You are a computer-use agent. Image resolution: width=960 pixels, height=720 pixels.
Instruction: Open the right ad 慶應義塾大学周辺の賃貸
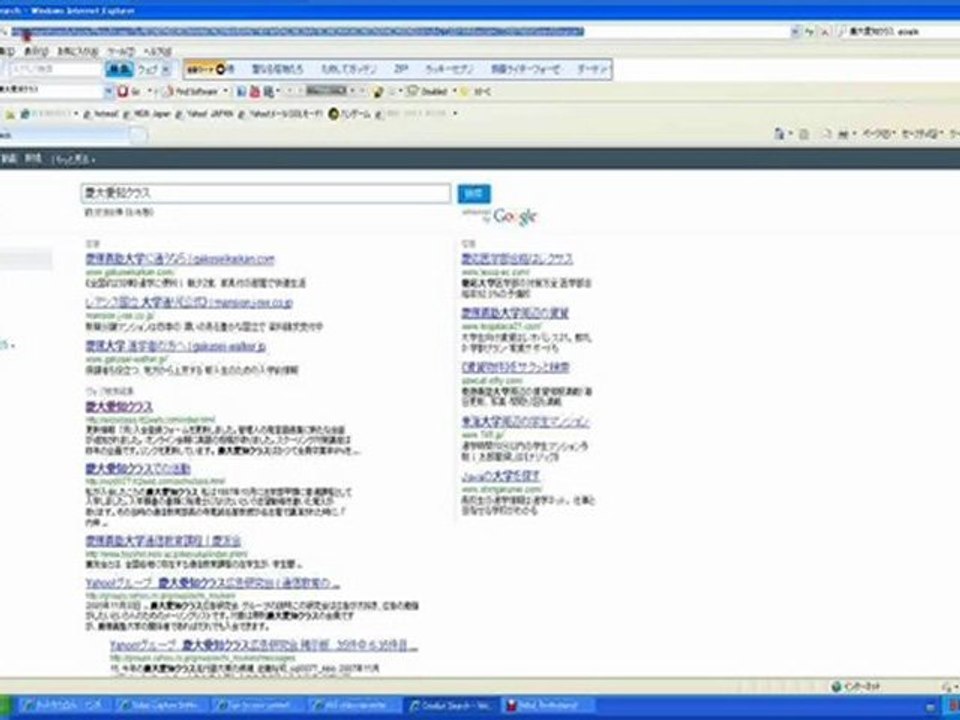(x=515, y=313)
